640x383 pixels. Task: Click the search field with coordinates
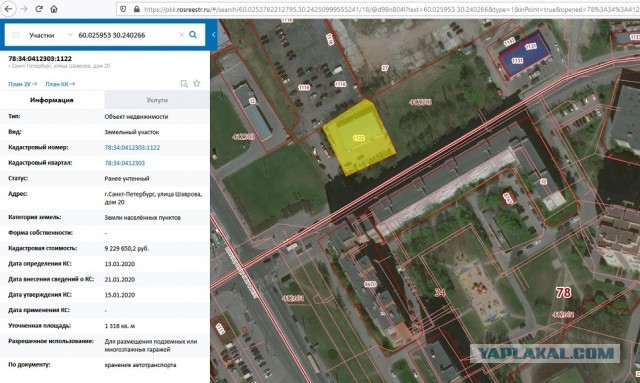(x=127, y=35)
